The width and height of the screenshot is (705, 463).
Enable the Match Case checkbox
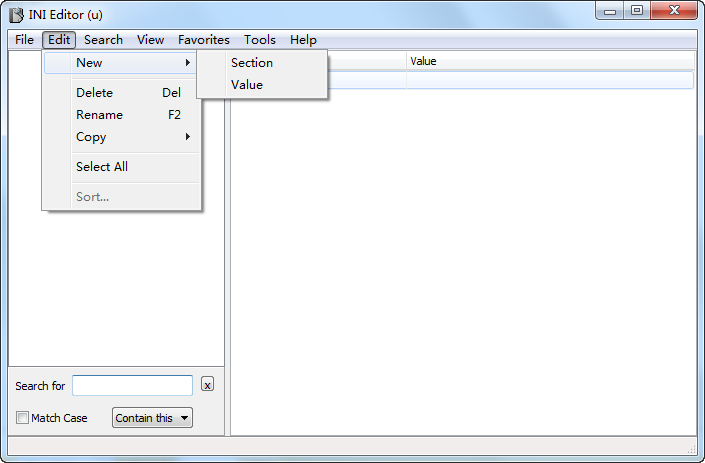[x=22, y=418]
